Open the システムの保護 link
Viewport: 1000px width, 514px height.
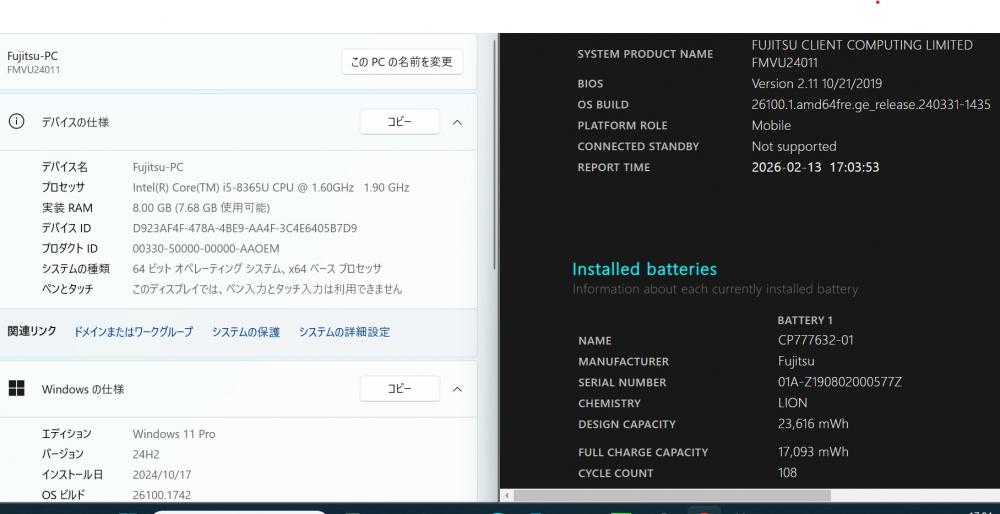(x=246, y=332)
